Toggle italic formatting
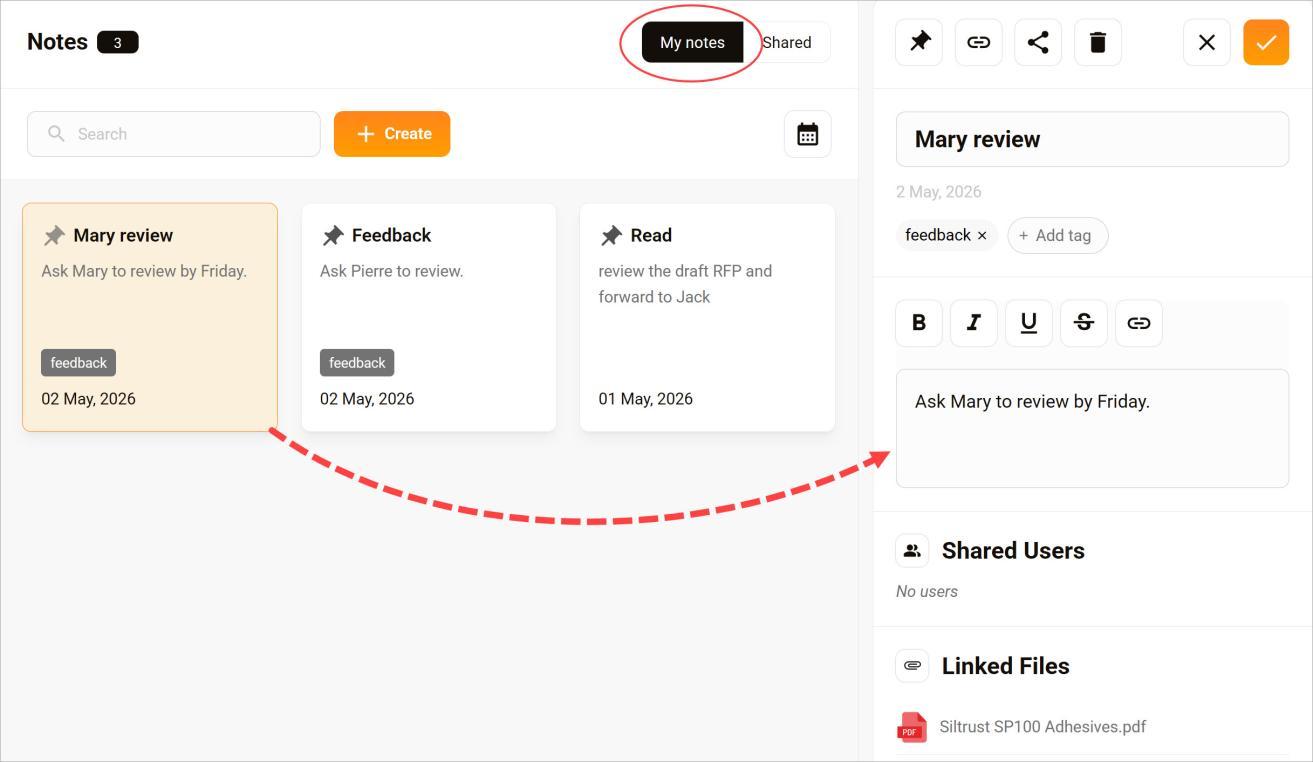The height and width of the screenshot is (762, 1313). [974, 323]
